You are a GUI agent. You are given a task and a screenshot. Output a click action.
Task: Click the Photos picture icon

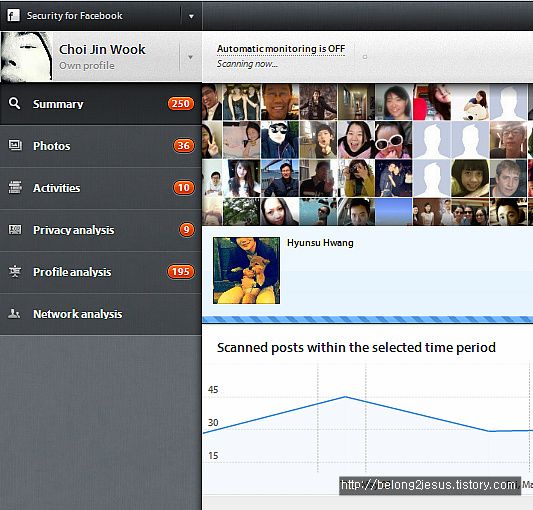tap(15, 146)
